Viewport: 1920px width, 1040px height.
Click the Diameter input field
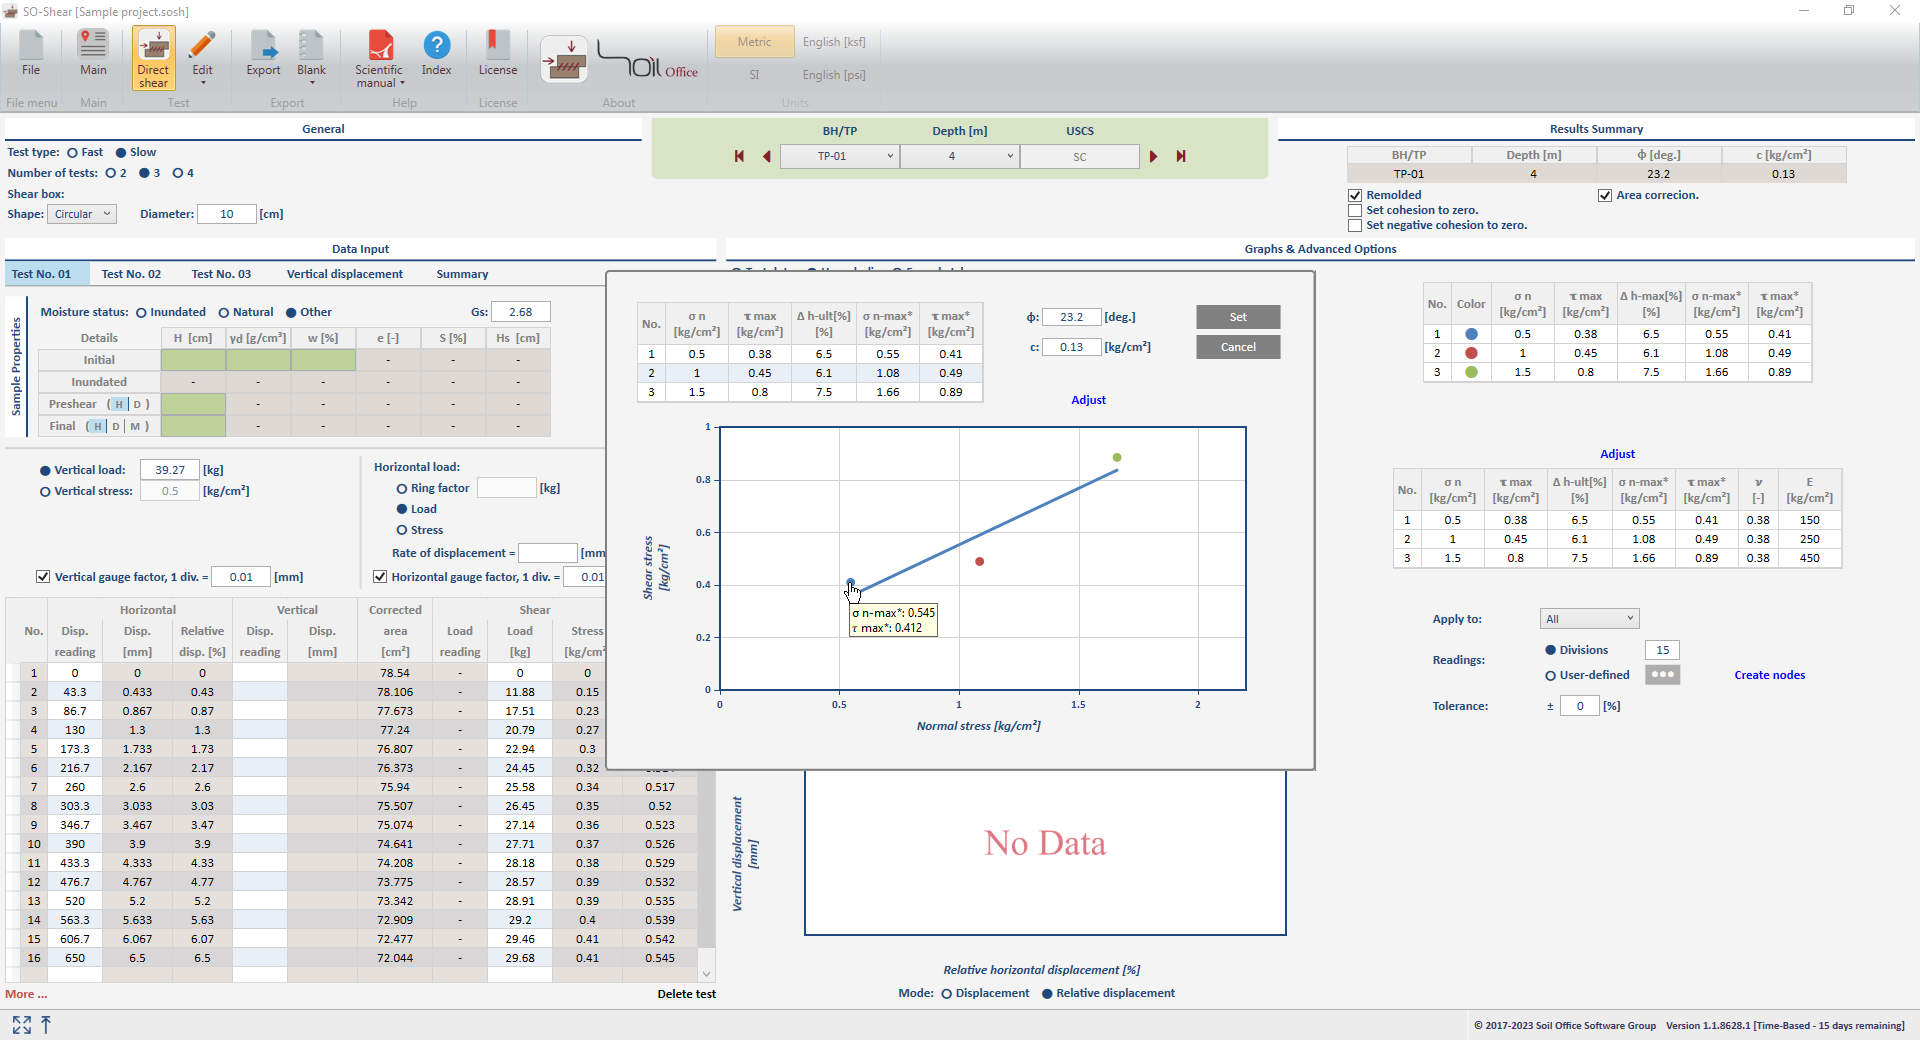(x=227, y=214)
